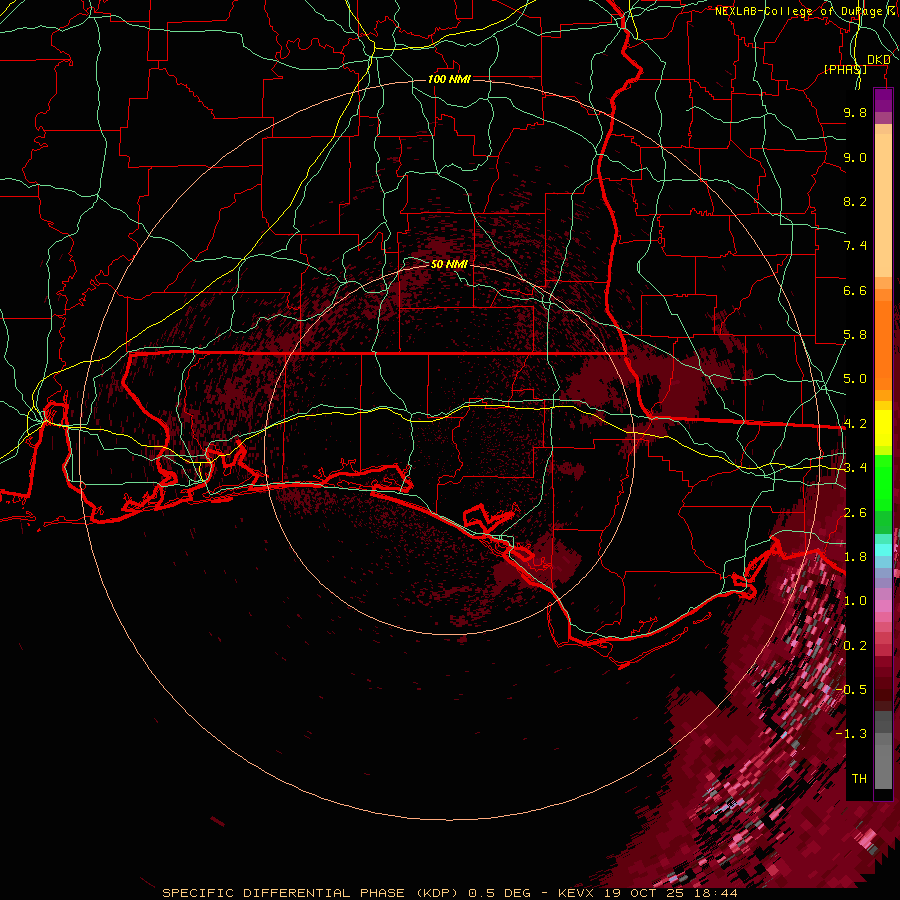Pick the orange segment of the color bar
Image resolution: width=900 pixels, height=900 pixels.
883,344
